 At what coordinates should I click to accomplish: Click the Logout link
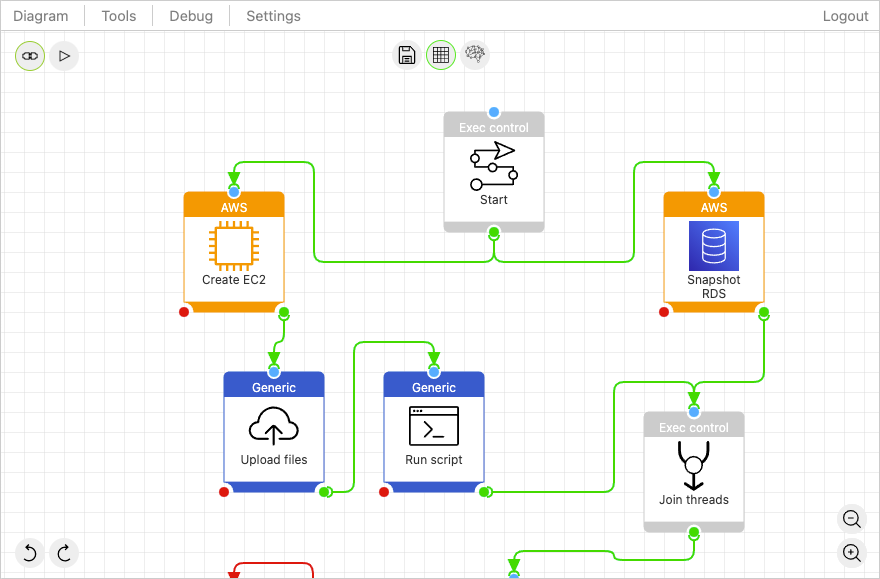click(845, 16)
